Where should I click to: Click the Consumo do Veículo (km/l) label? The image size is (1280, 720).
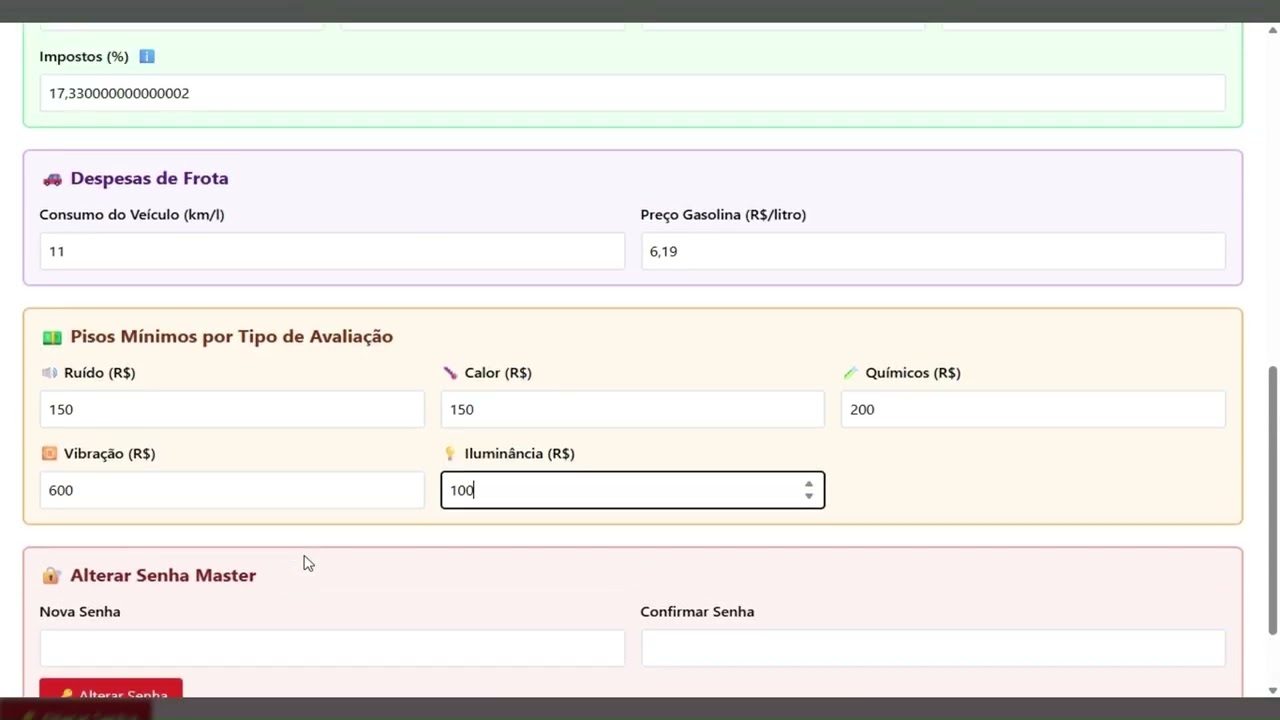pyautogui.click(x=132, y=215)
